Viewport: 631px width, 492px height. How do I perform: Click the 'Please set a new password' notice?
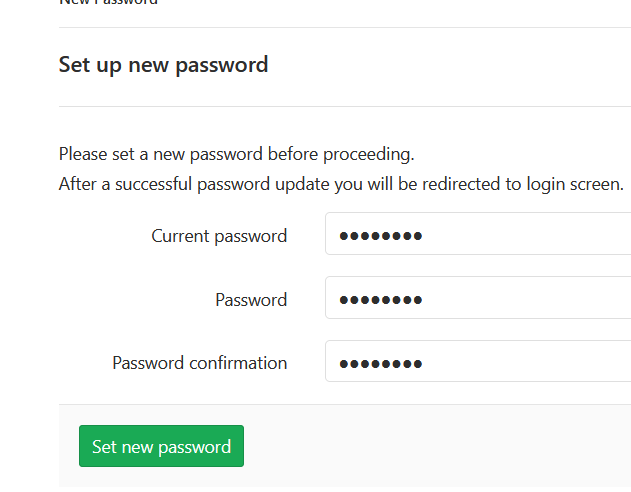(x=236, y=154)
